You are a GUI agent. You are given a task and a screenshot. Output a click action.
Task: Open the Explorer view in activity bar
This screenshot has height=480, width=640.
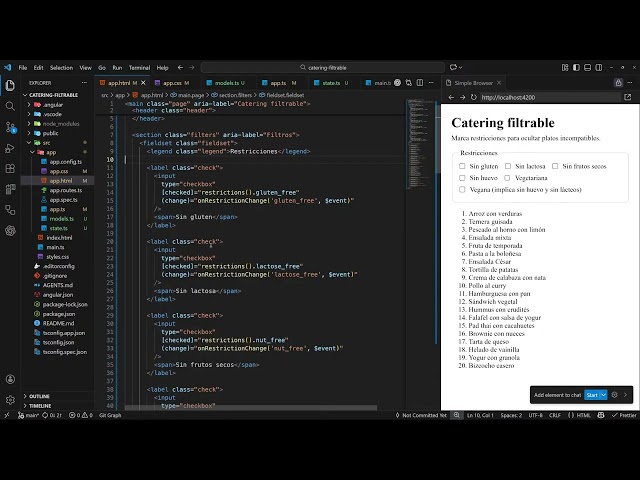coord(10,85)
